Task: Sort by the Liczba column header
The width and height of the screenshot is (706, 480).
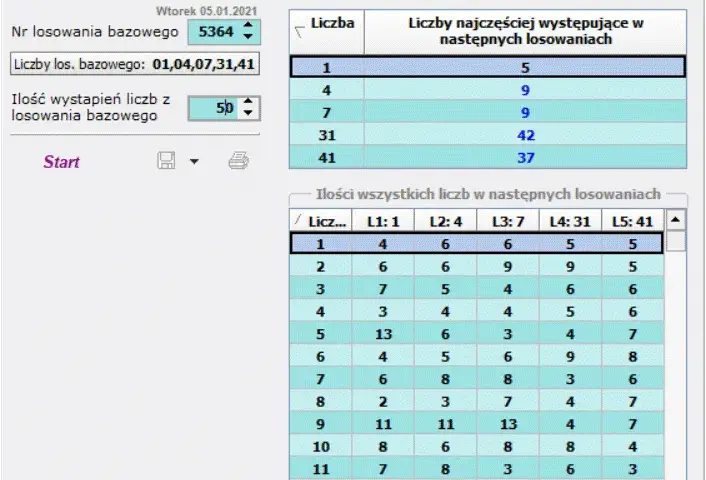Action: (x=327, y=32)
